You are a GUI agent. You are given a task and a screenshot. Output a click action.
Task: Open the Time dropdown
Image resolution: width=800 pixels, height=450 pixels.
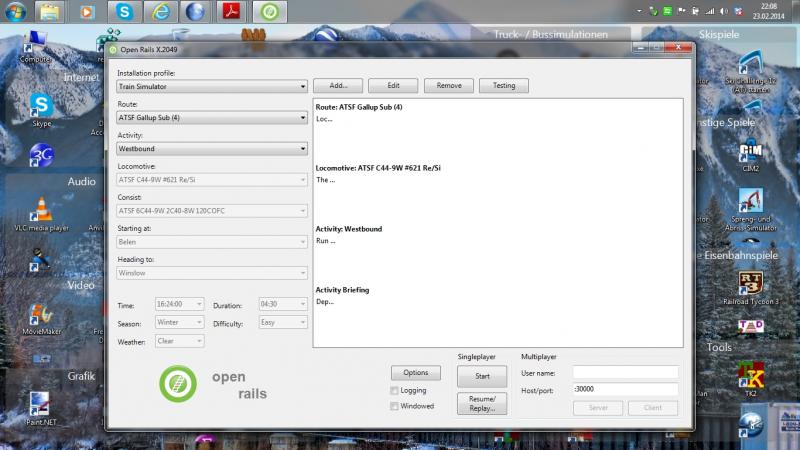(x=180, y=304)
